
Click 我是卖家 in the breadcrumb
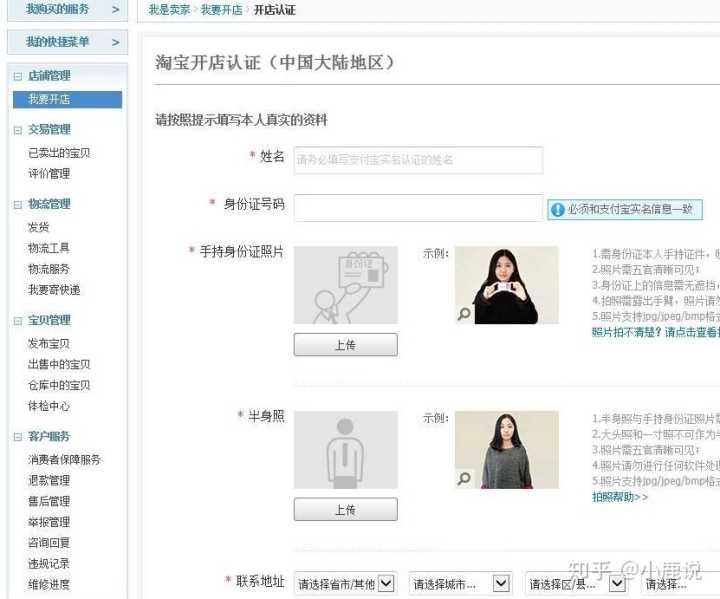point(169,10)
